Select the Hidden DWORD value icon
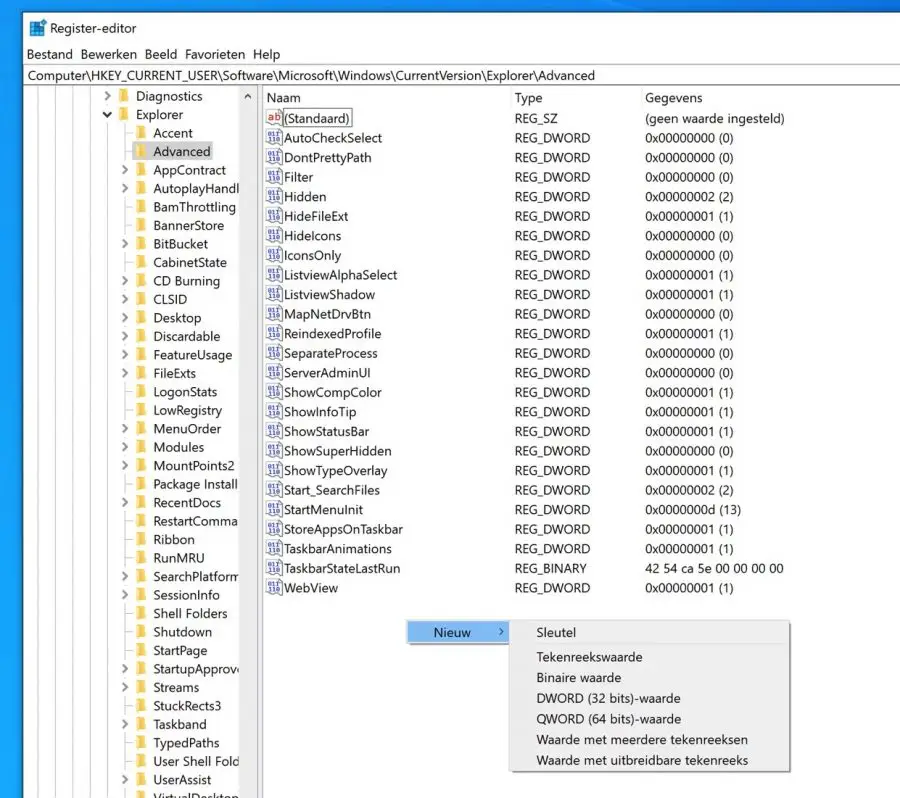The image size is (900, 798). click(x=274, y=196)
